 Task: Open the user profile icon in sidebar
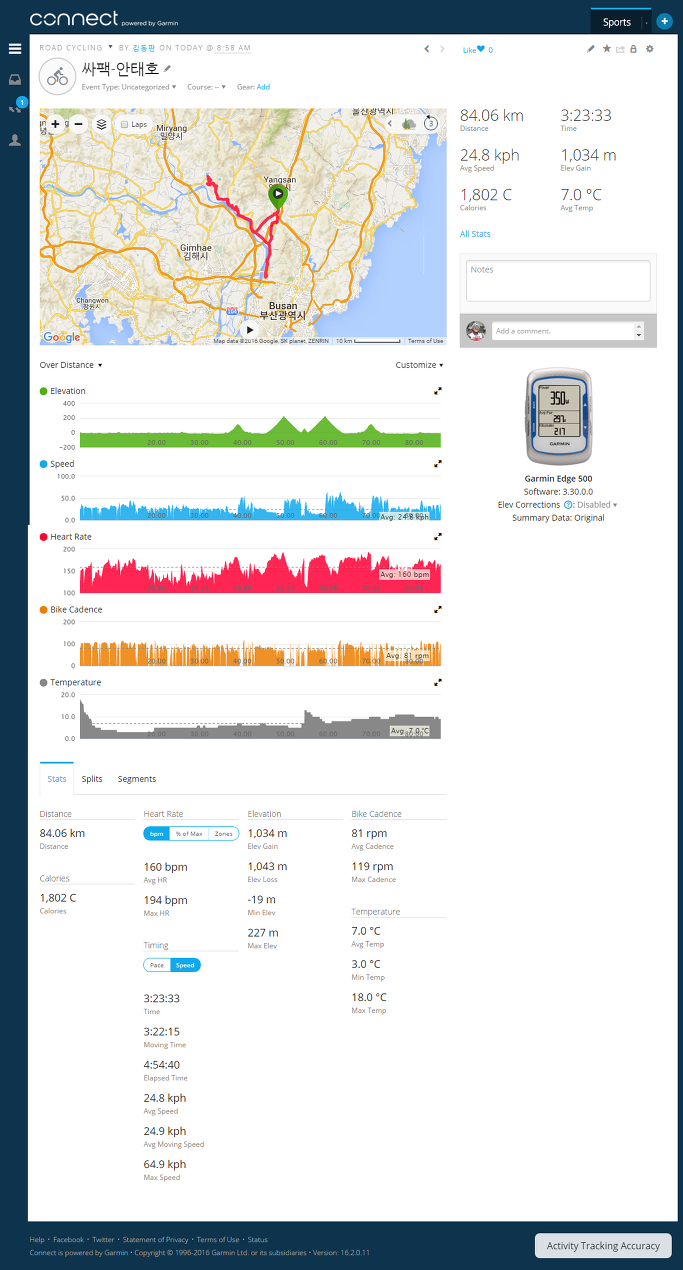click(15, 140)
